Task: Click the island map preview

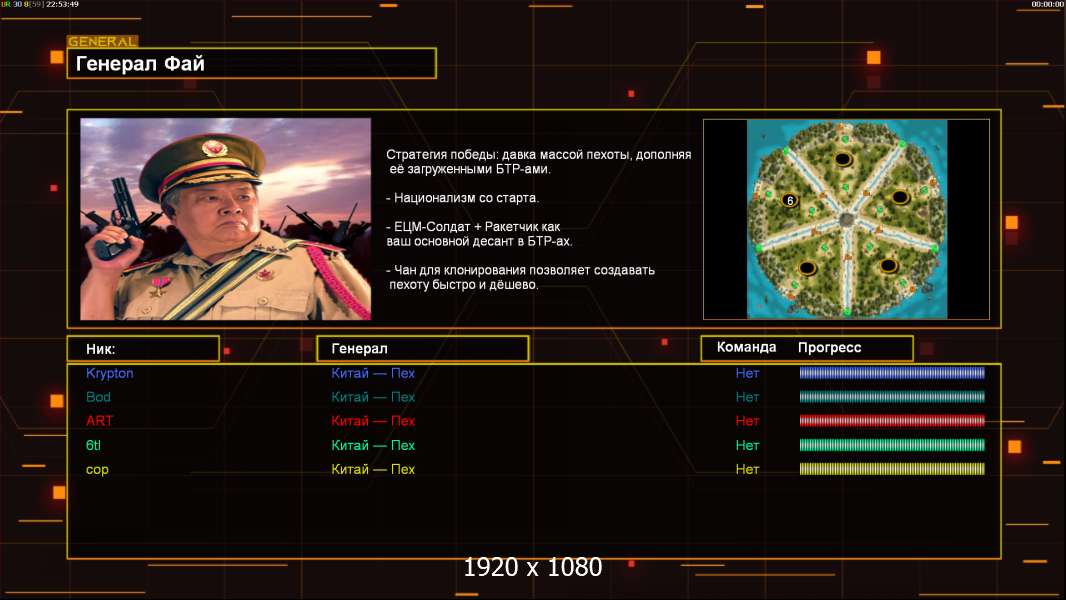Action: coord(846,219)
